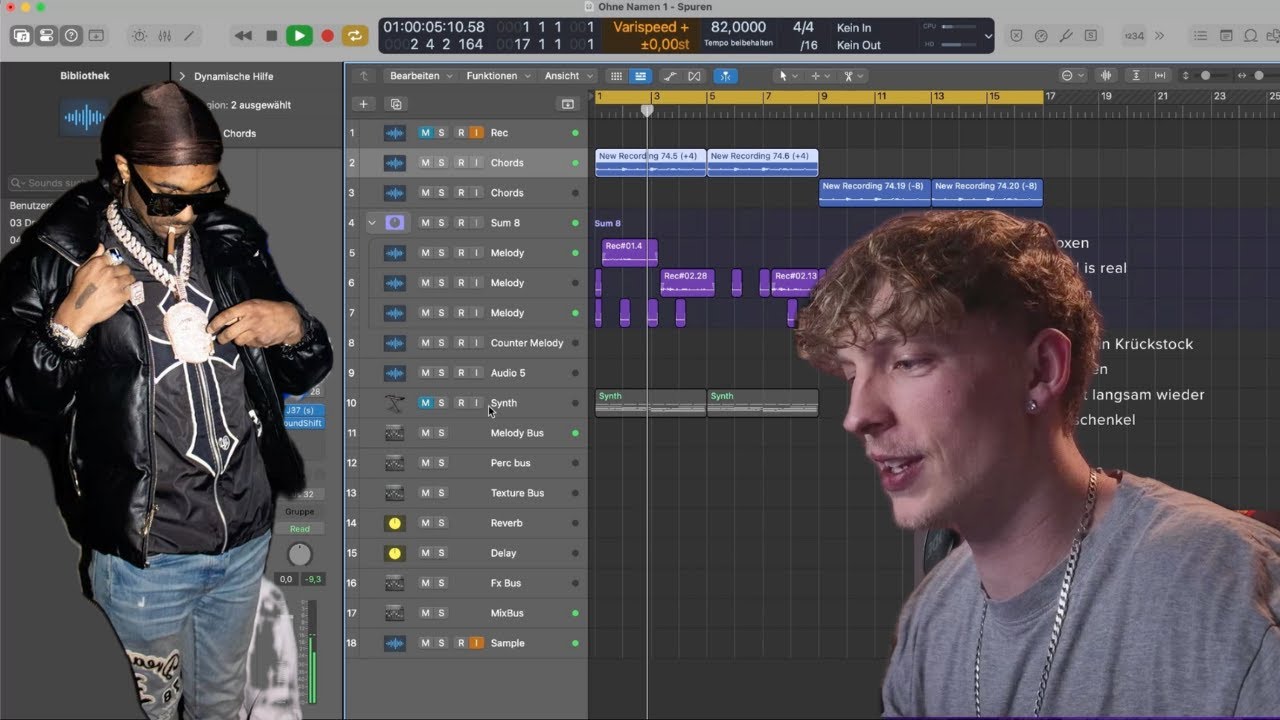This screenshot has width=1280, height=720.
Task: Open the marquee crosshair tool dropdown
Action: click(x=820, y=76)
